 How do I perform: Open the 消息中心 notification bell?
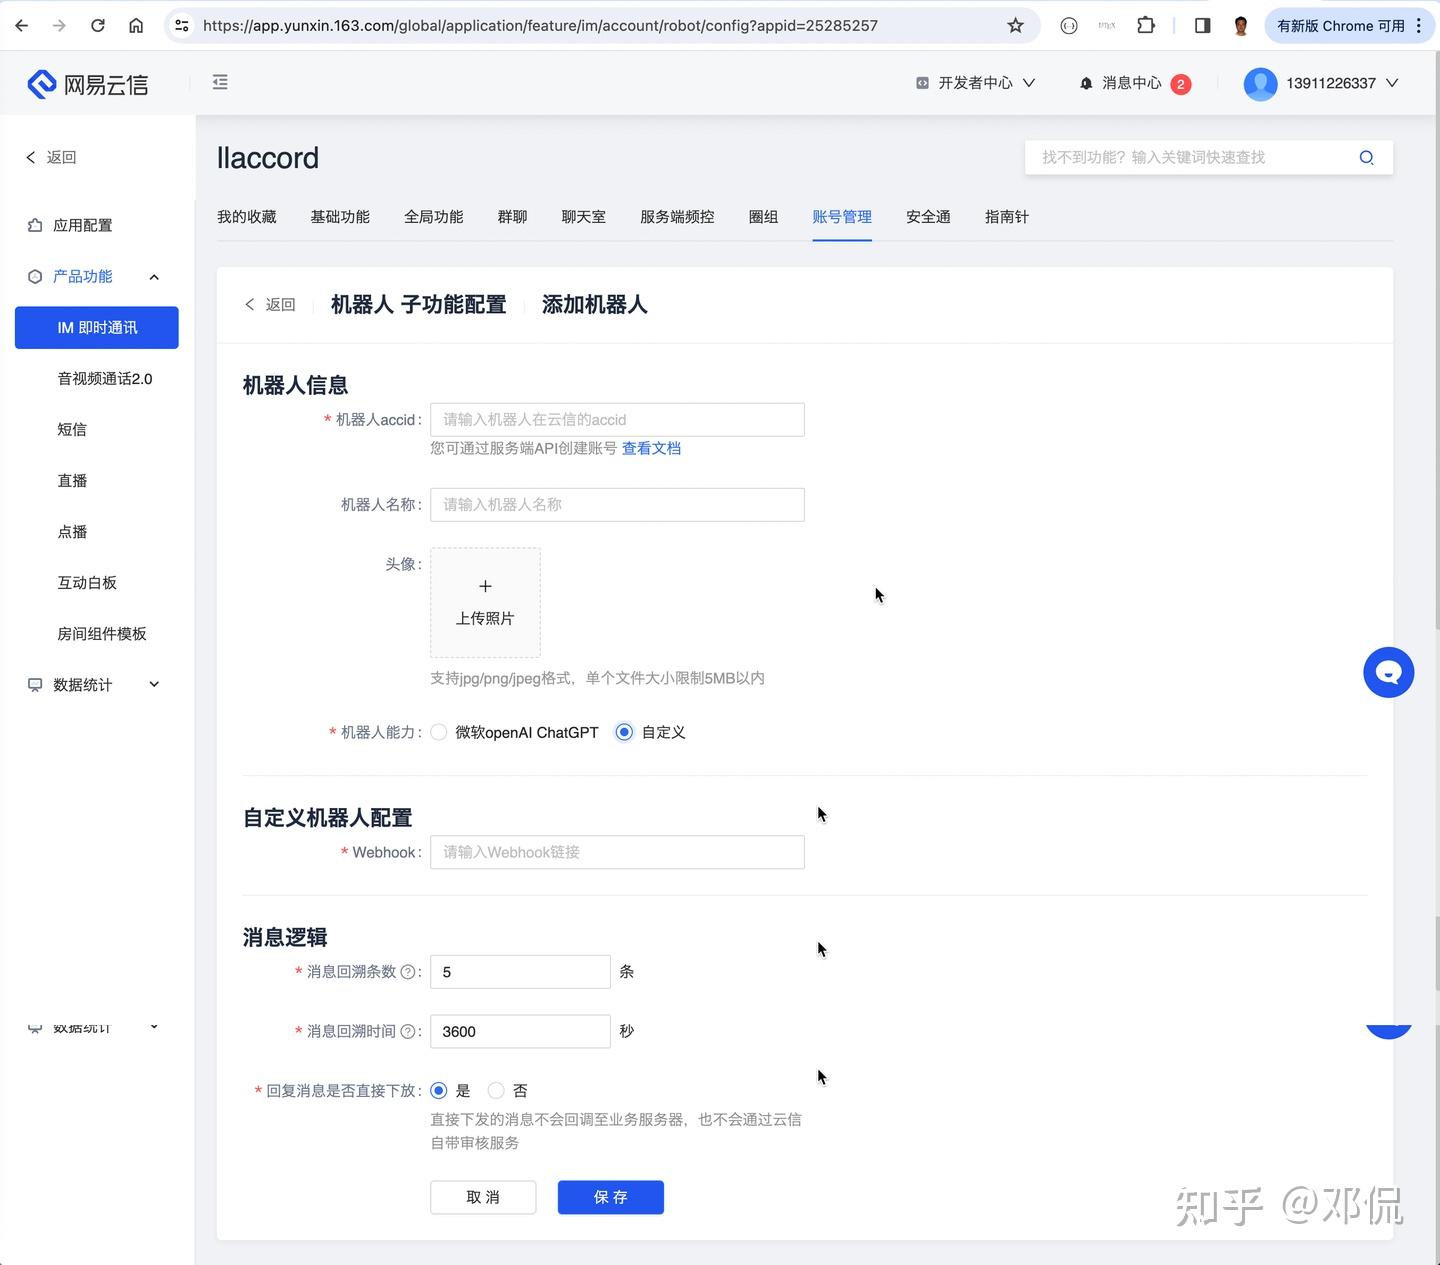[x=1086, y=83]
